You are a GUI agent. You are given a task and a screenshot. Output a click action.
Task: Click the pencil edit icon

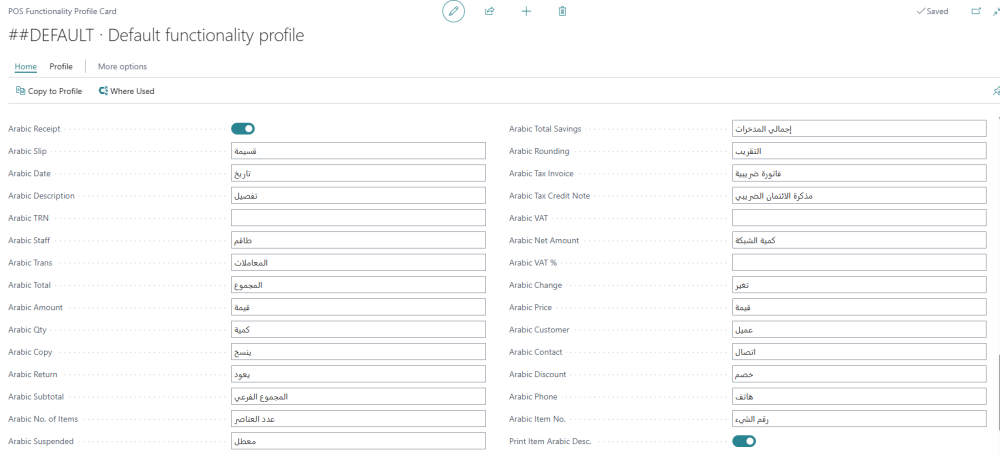coord(453,11)
